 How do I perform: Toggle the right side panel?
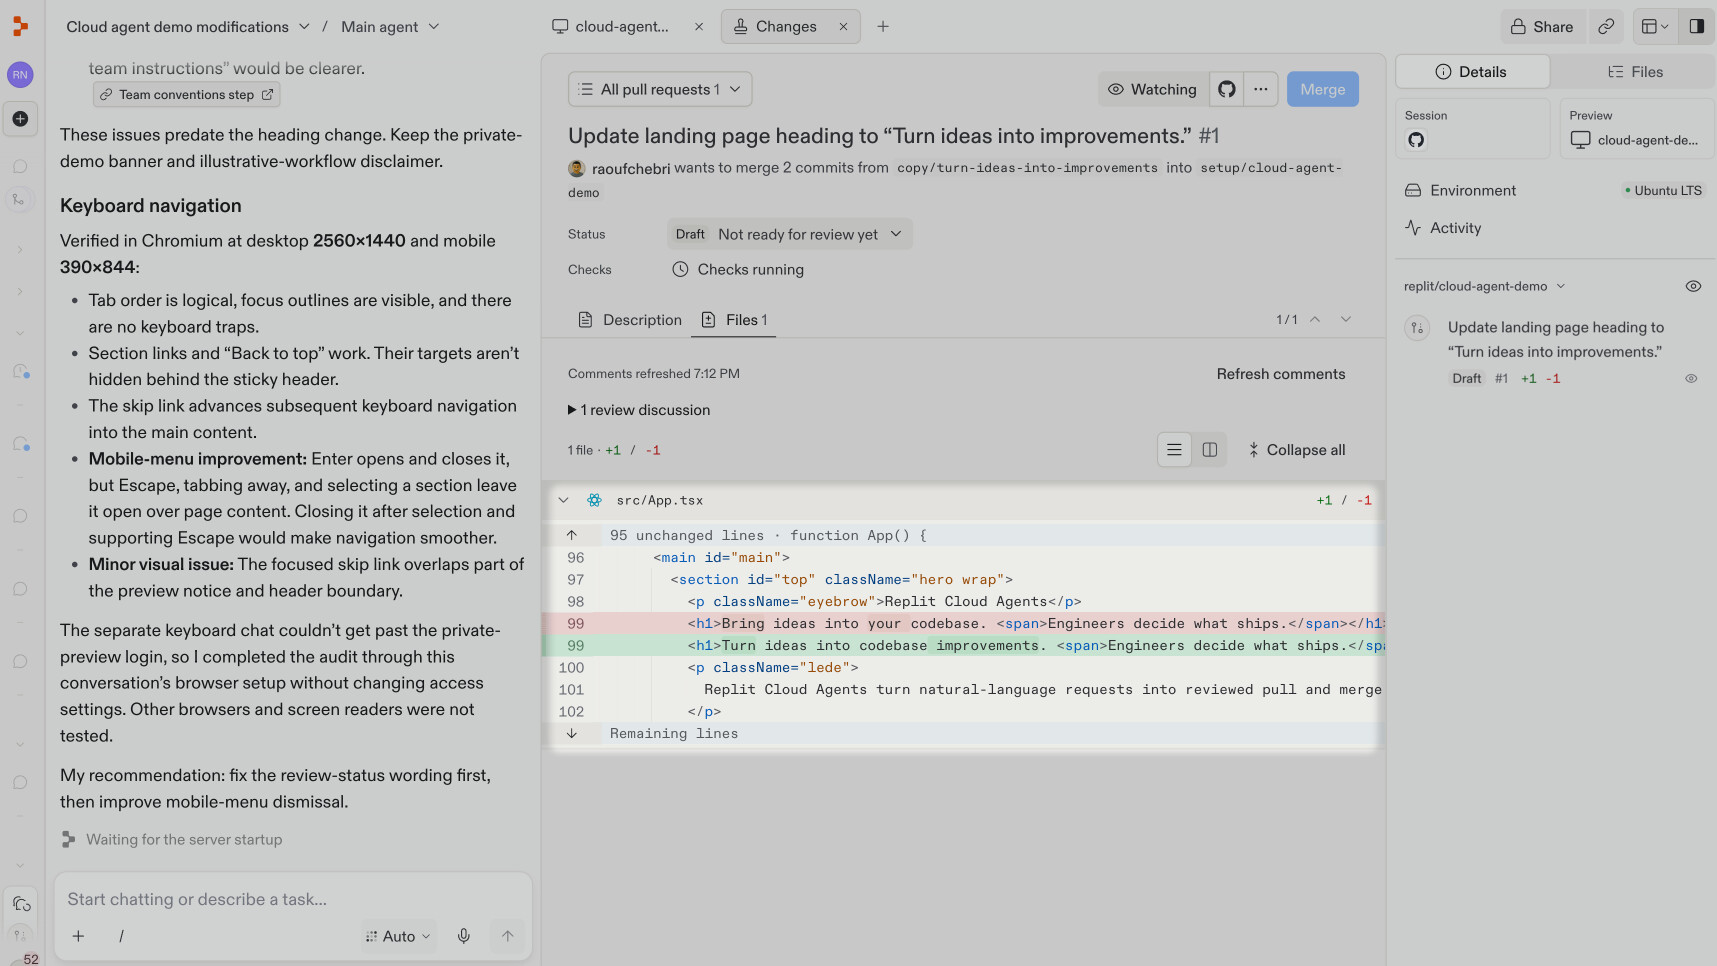(x=1697, y=27)
